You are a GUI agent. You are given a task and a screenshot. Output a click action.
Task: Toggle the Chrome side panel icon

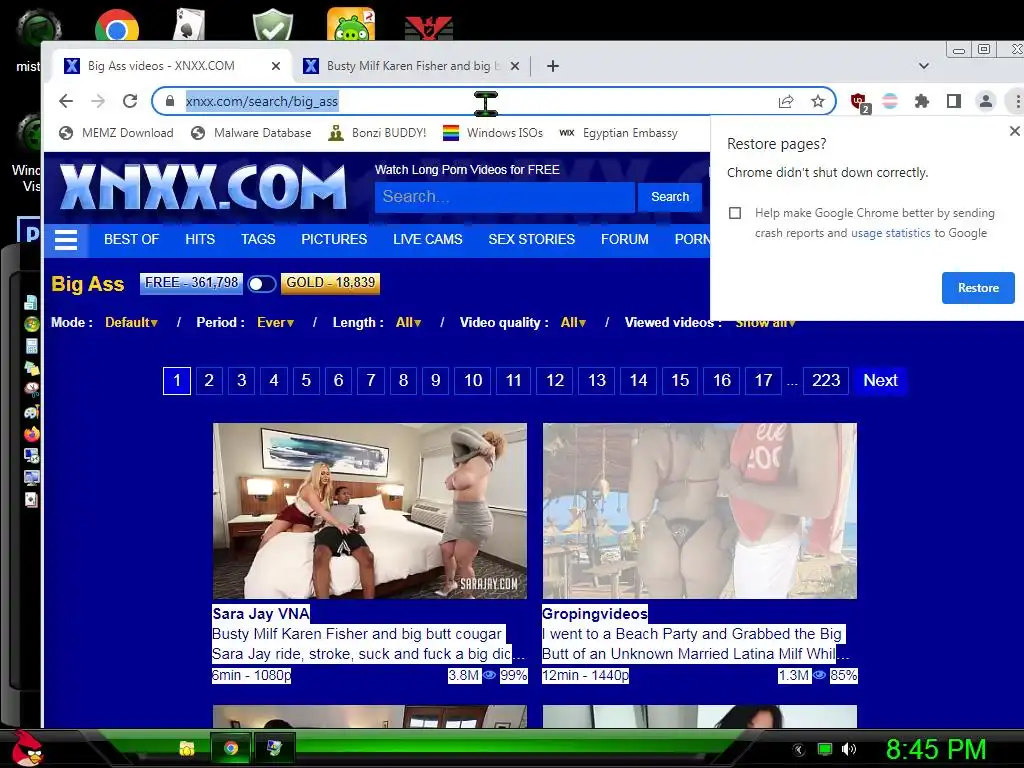pyautogui.click(x=953, y=101)
